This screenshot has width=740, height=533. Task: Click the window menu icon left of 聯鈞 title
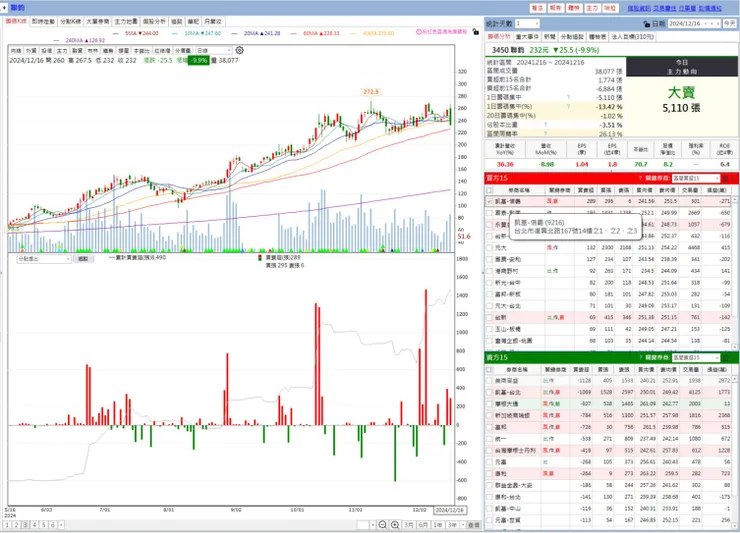pyautogui.click(x=4, y=8)
